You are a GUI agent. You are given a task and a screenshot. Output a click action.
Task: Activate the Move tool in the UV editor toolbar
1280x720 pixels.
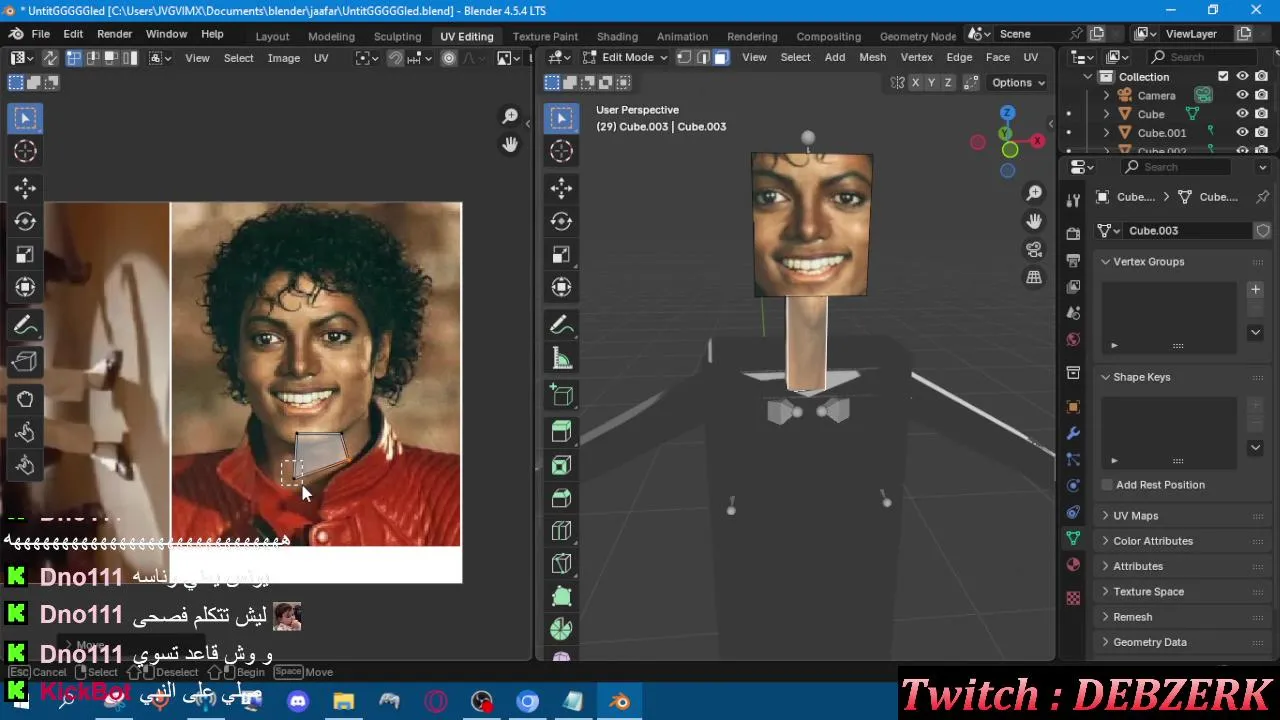[x=25, y=188]
